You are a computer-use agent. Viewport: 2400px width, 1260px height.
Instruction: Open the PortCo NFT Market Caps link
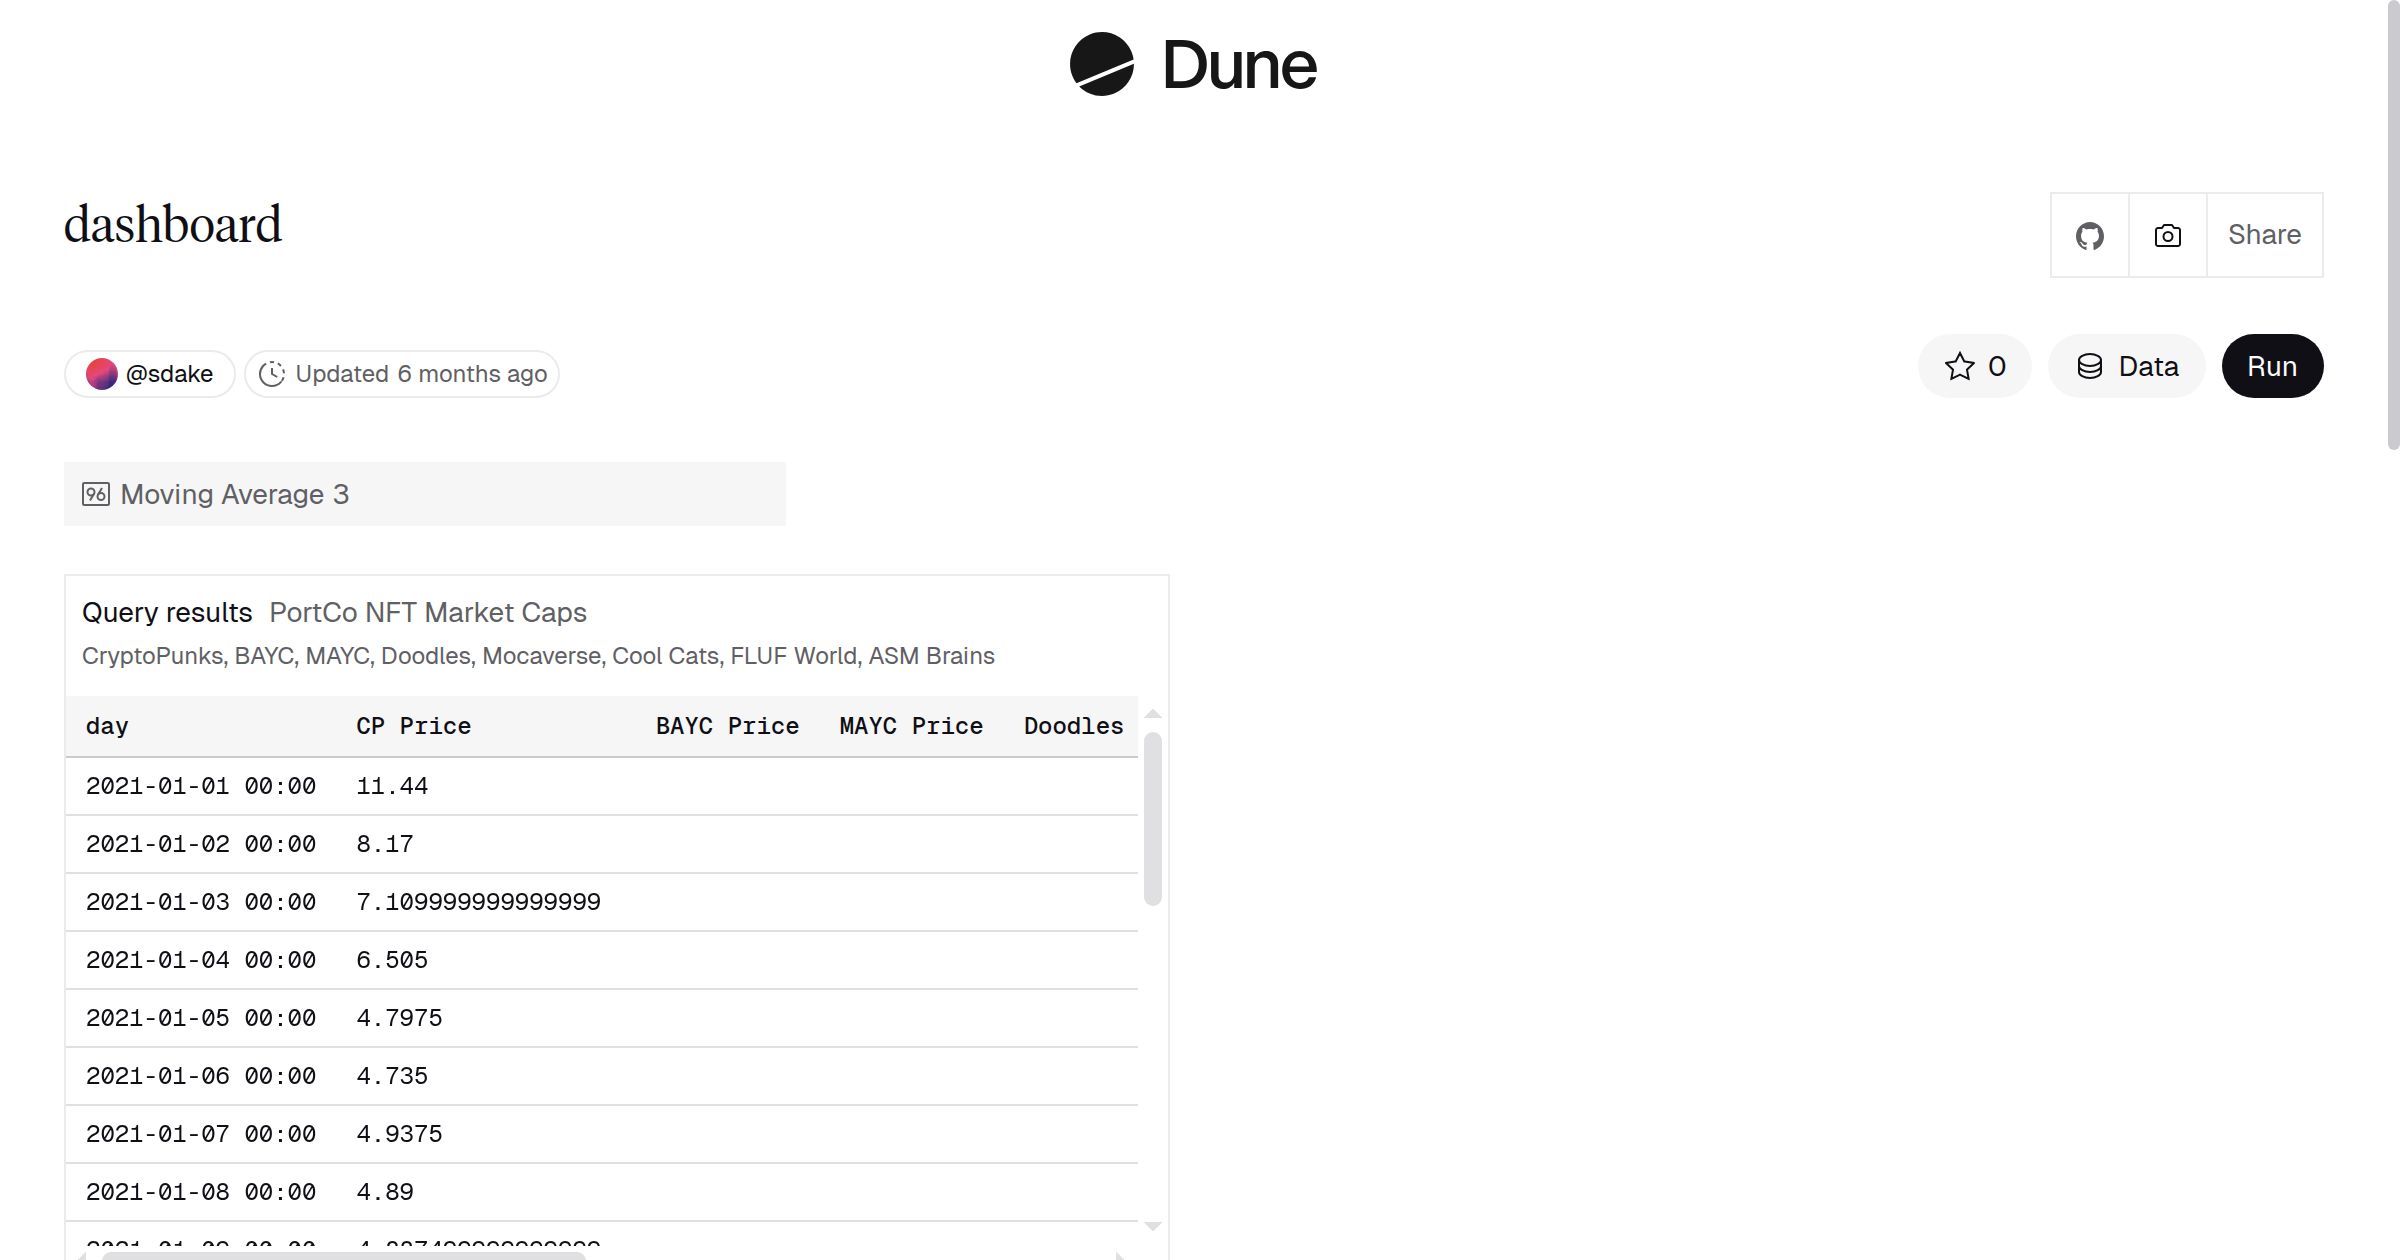click(x=428, y=612)
